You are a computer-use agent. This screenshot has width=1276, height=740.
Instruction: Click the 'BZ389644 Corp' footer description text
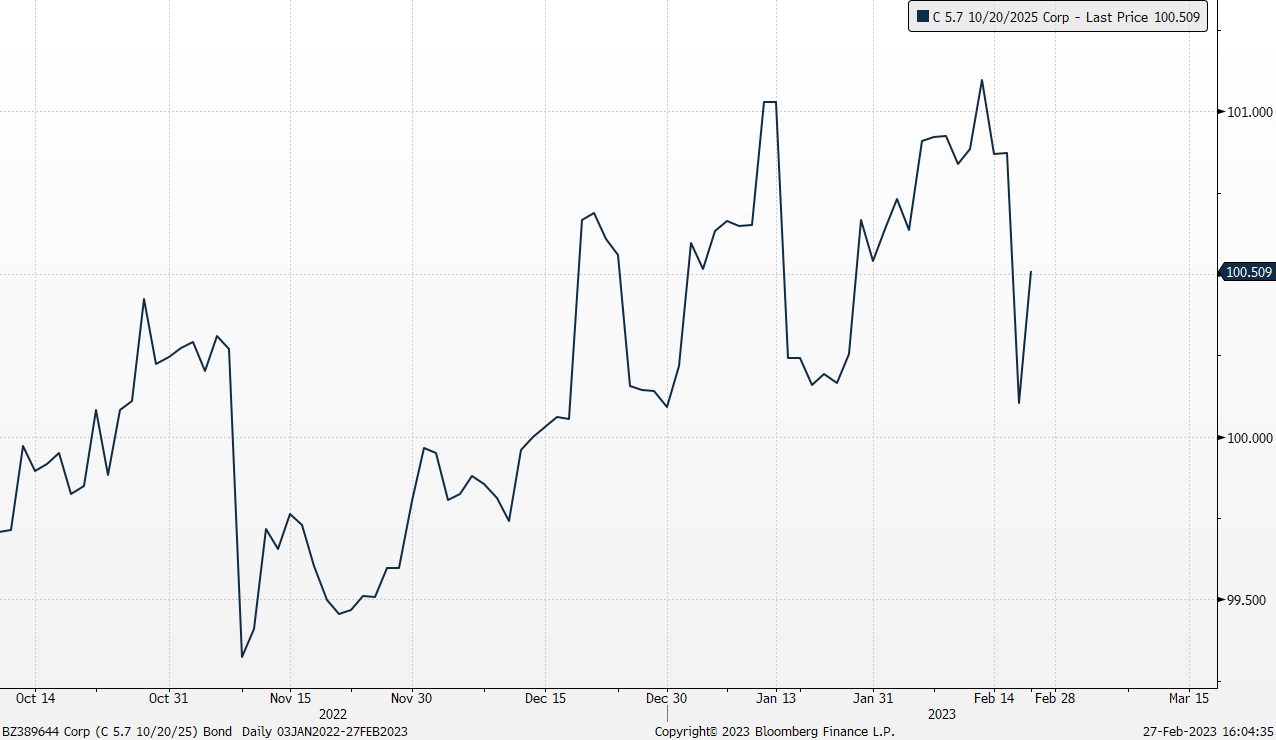coord(205,732)
